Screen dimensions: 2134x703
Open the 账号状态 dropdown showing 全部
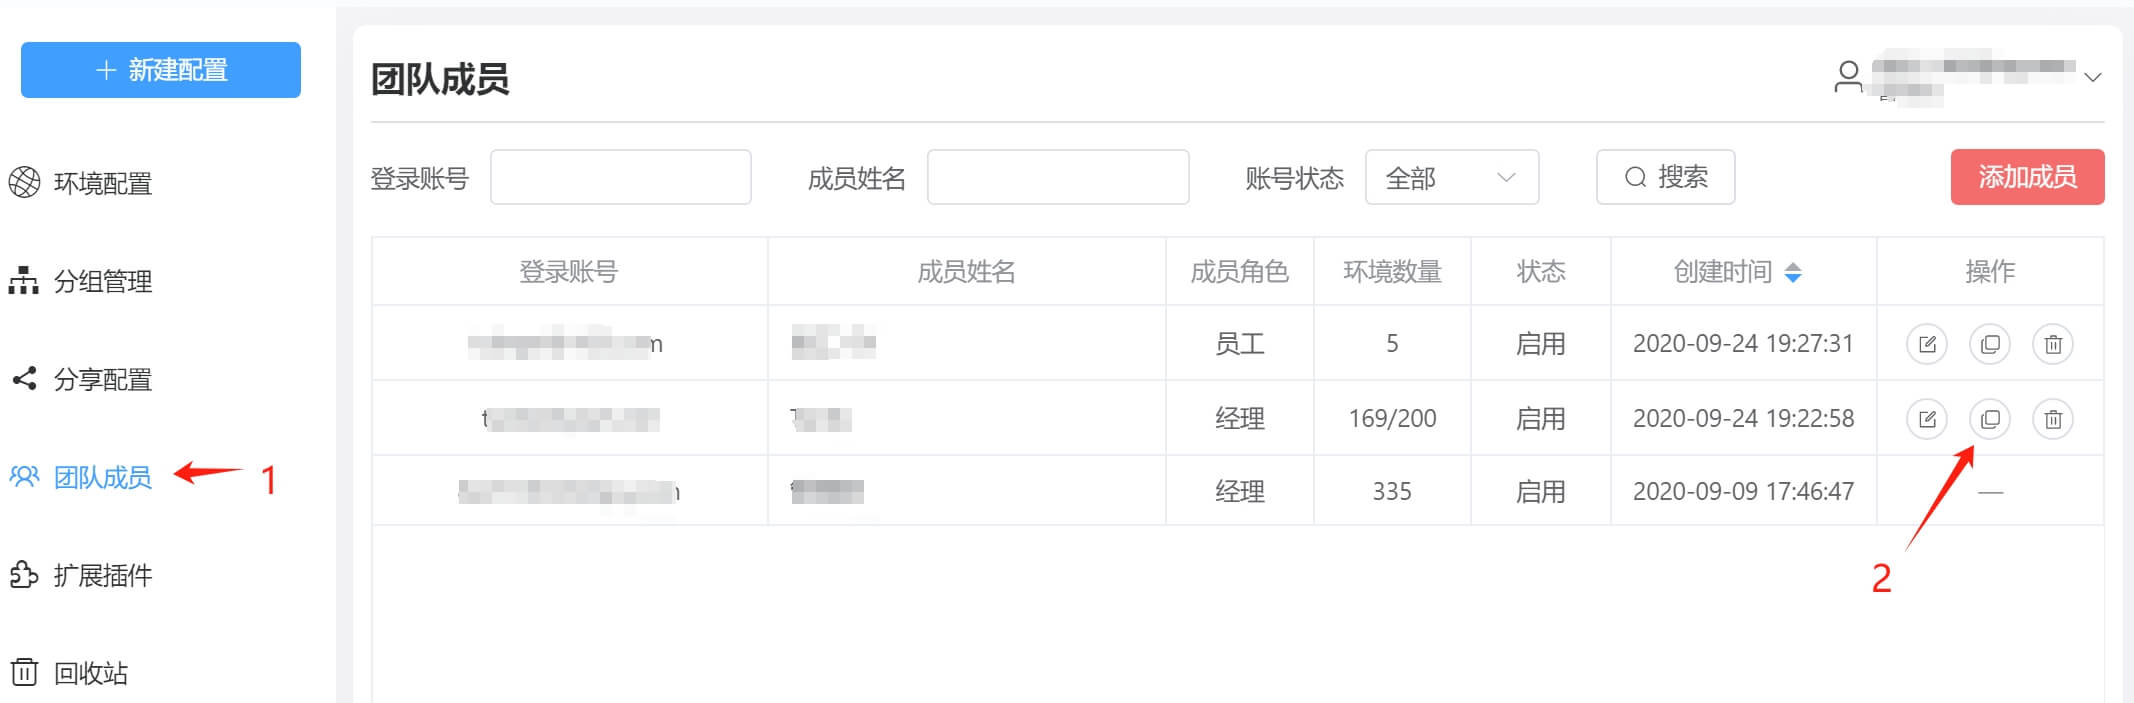click(x=1451, y=178)
